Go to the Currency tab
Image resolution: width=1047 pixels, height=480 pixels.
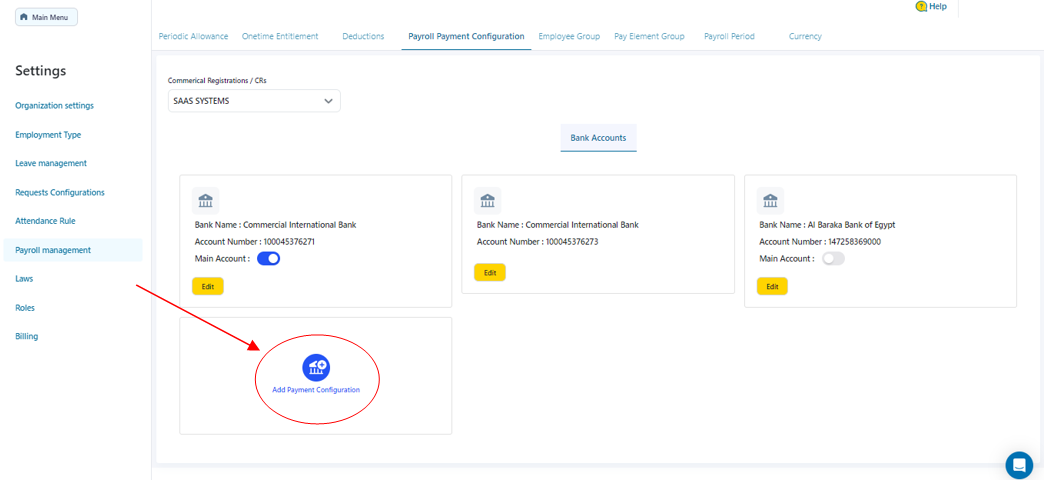click(x=805, y=36)
